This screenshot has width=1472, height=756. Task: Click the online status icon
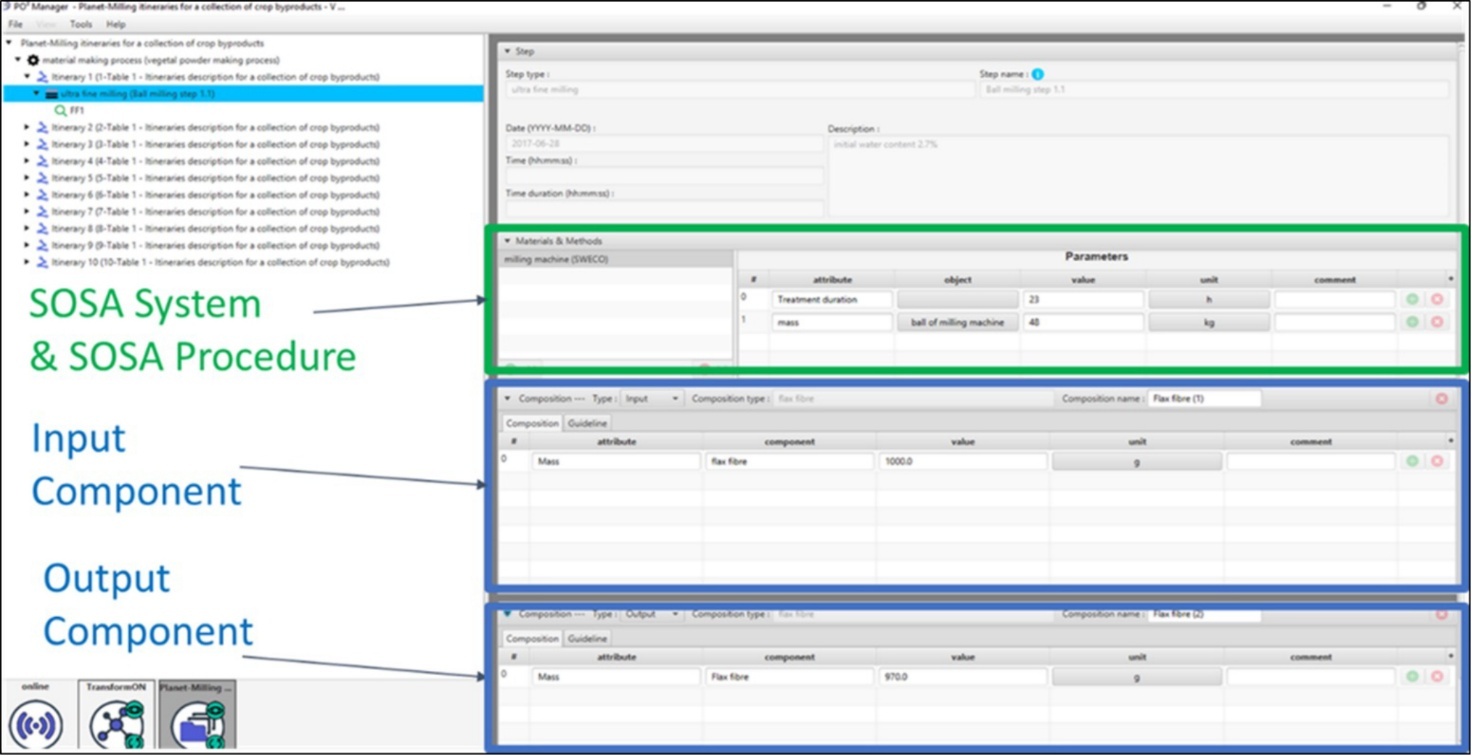point(36,722)
